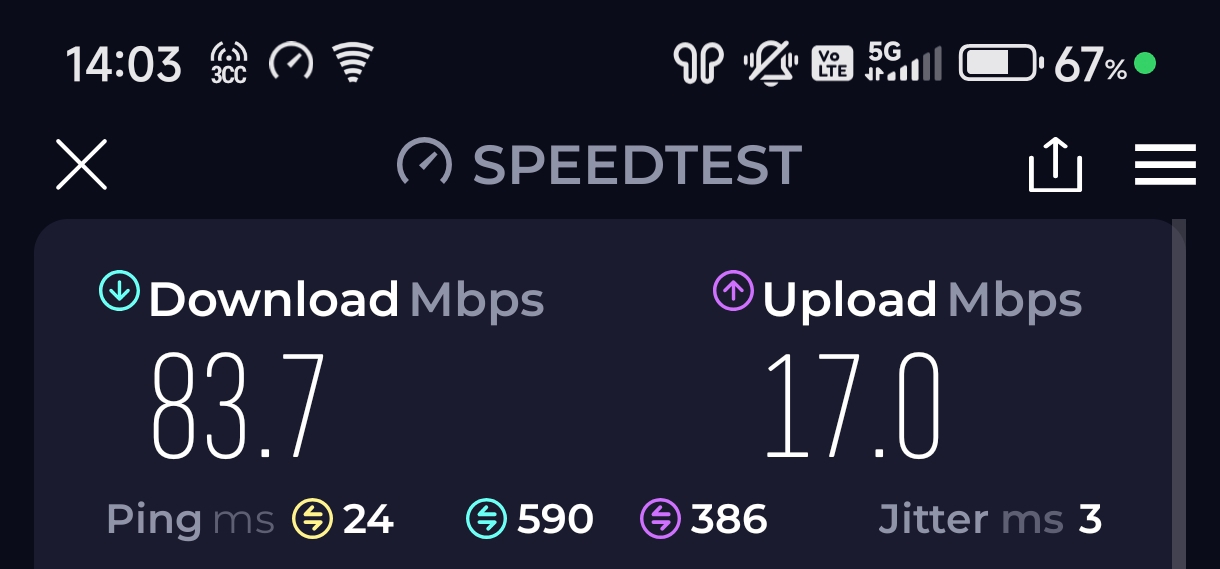This screenshot has width=1220, height=569.
Task: Tap the purple upload latency icon
Action: 659,519
